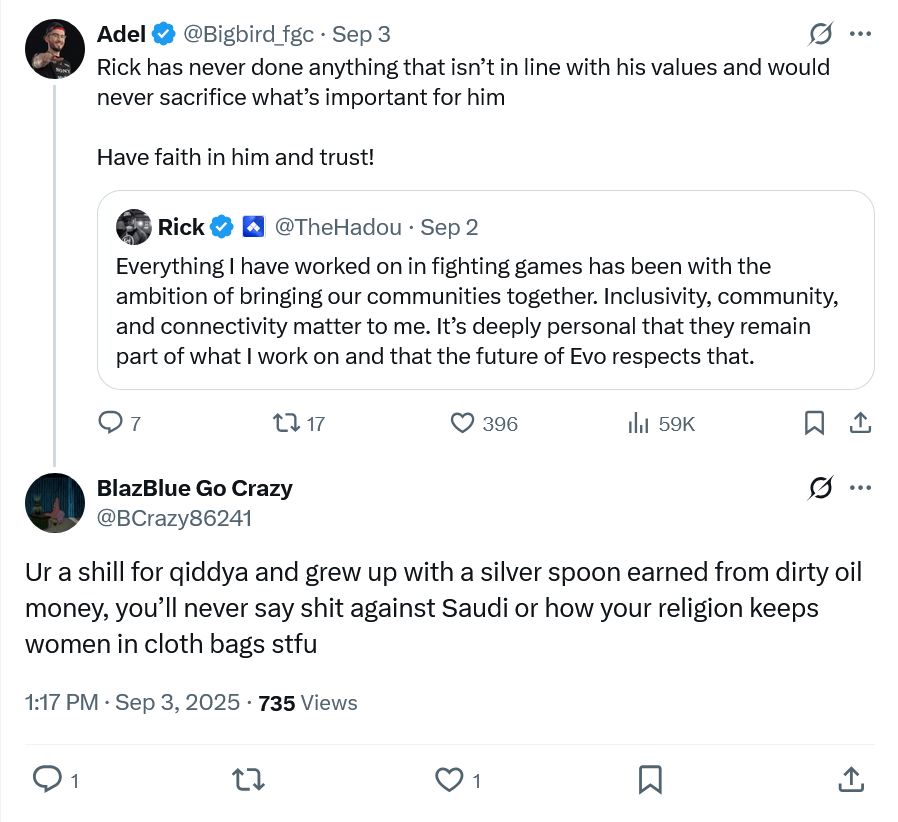
Task: Like Adel's post with 396 likes
Action: click(x=462, y=423)
